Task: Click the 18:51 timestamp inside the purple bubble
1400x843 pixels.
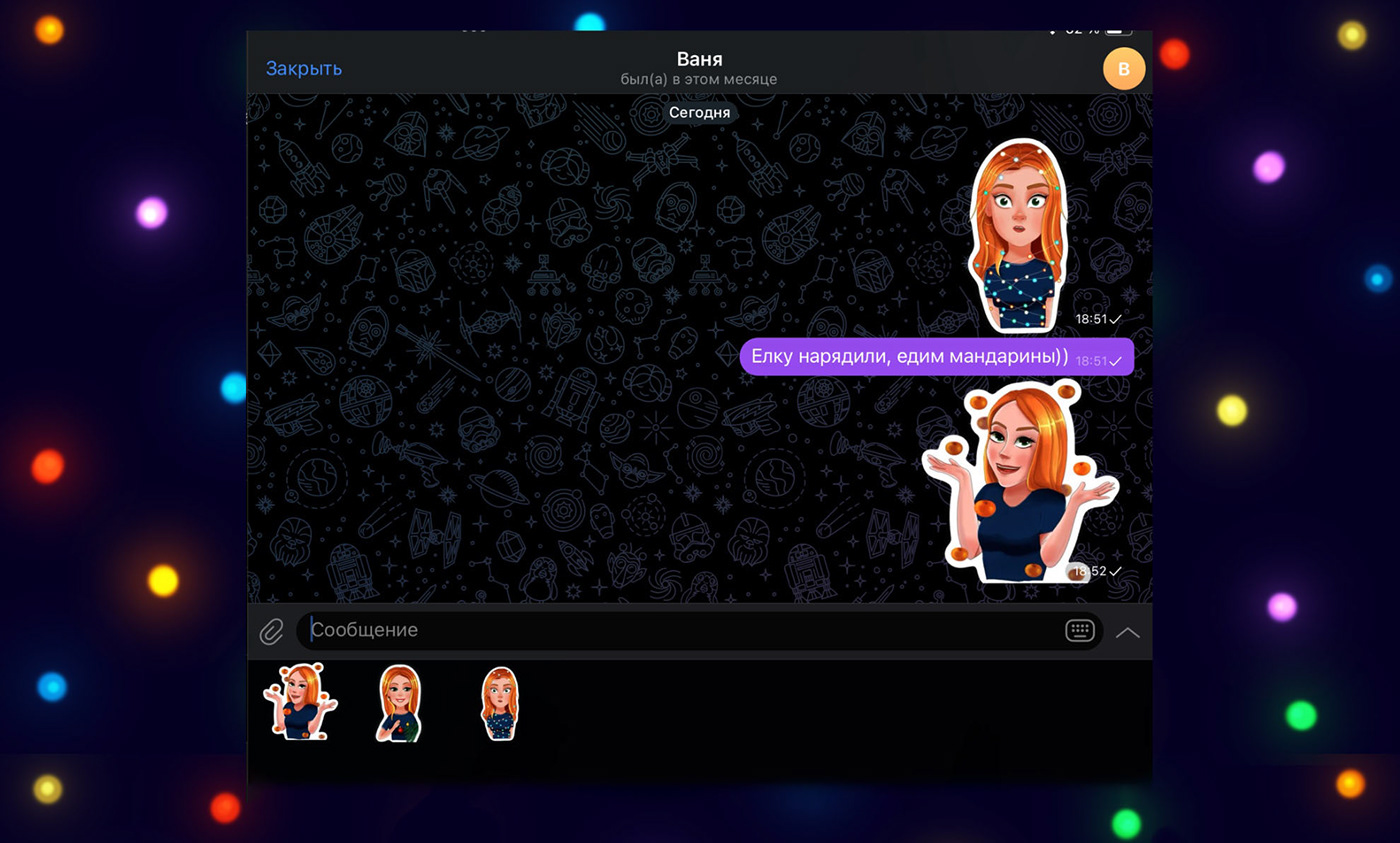Action: coord(1091,361)
